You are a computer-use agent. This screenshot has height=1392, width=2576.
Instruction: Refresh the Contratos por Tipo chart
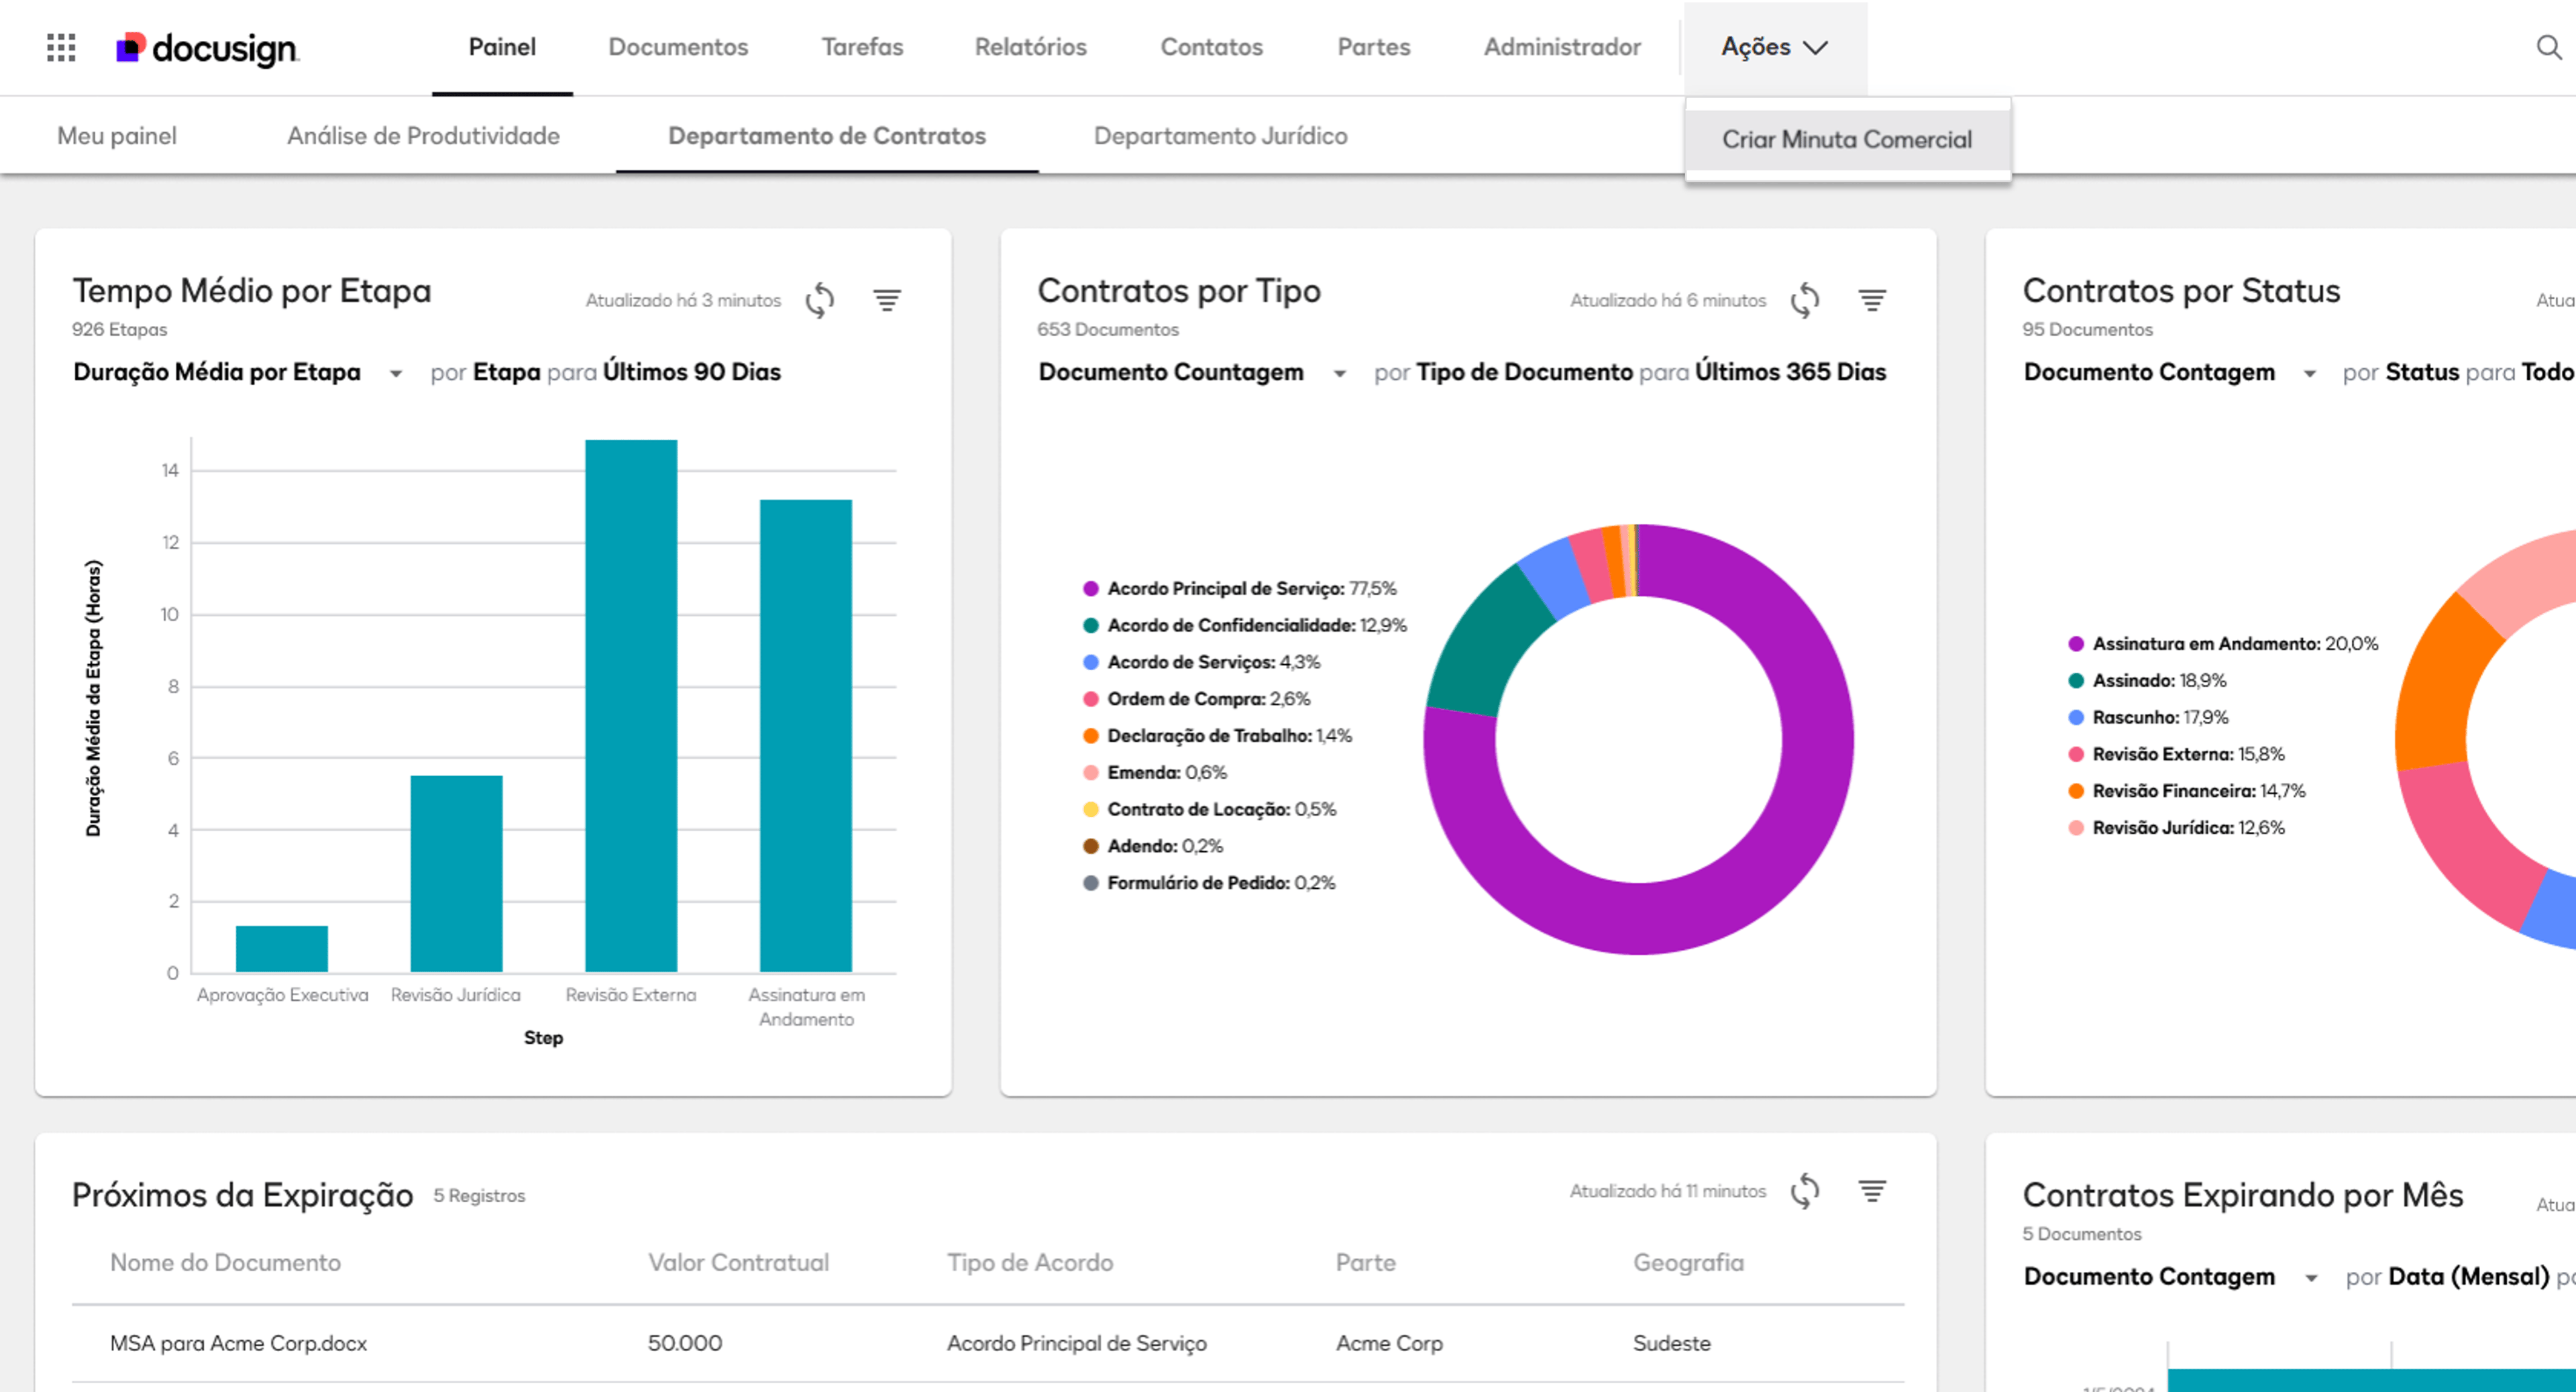pyautogui.click(x=1804, y=300)
